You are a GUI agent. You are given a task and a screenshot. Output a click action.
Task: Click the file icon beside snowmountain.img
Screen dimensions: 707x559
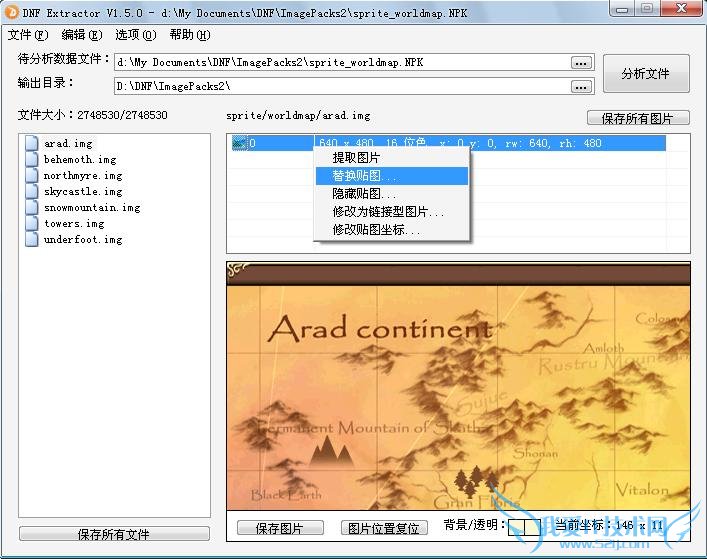point(32,207)
